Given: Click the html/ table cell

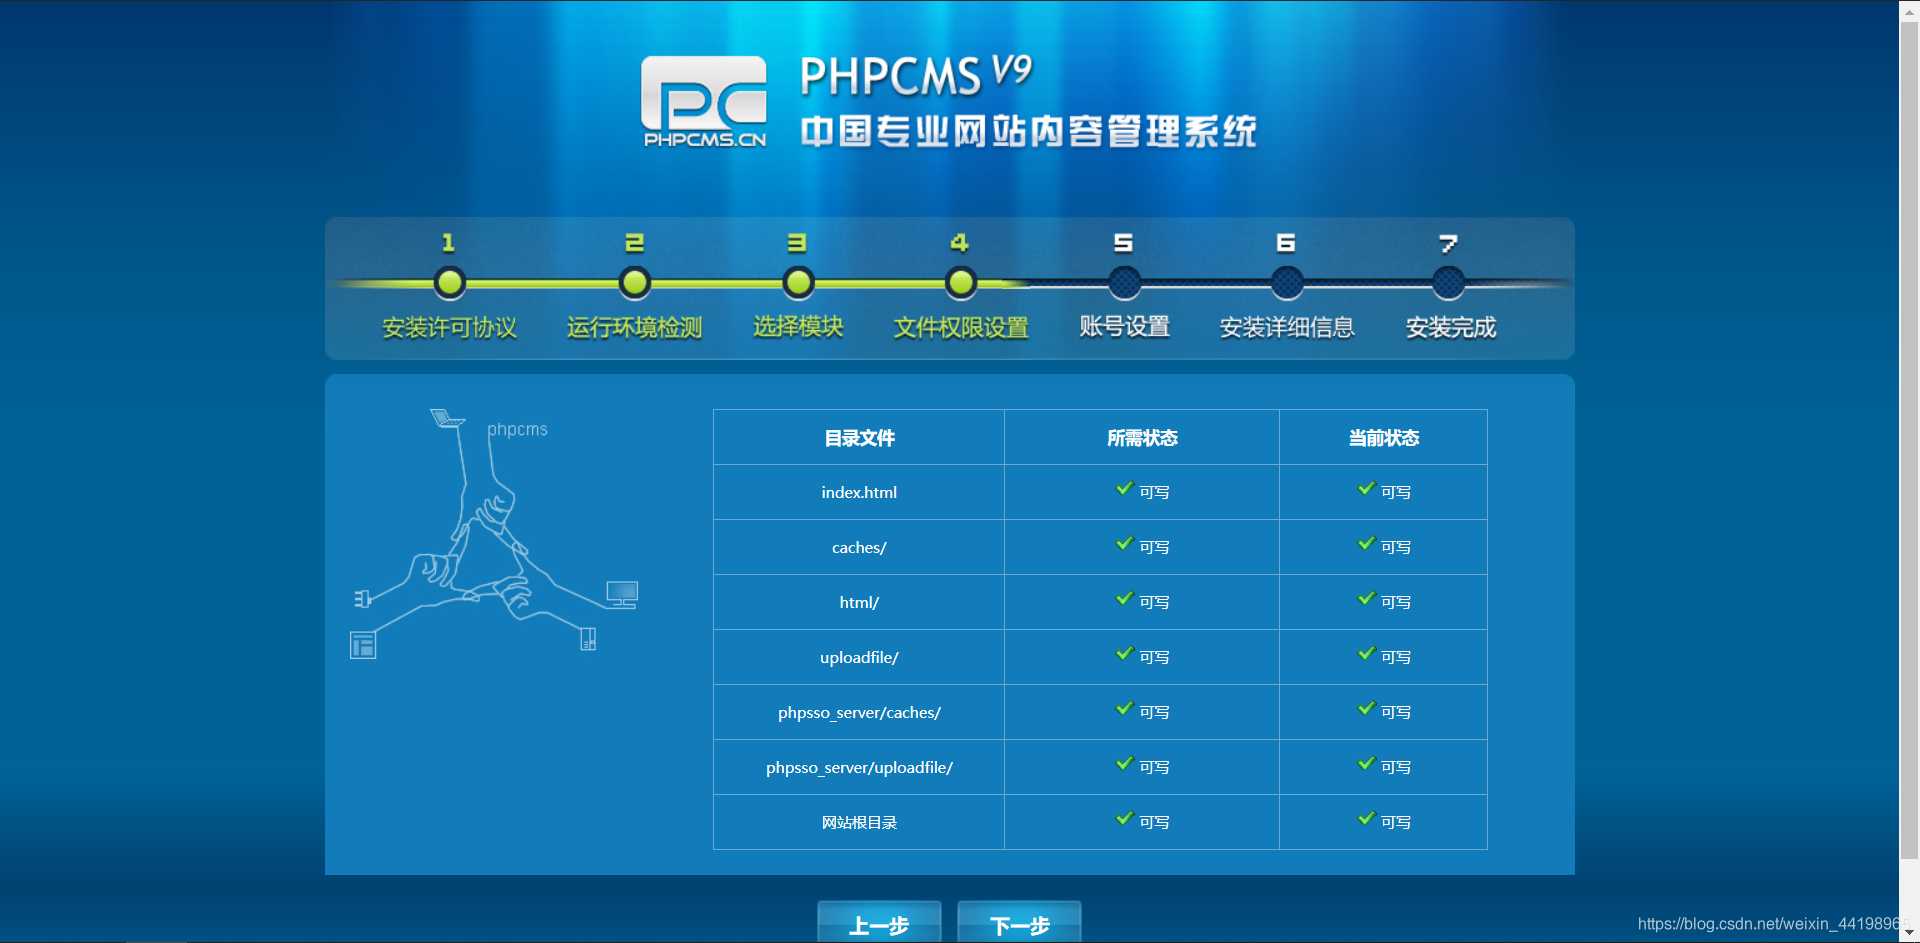Looking at the screenshot, I should pyautogui.click(x=859, y=602).
